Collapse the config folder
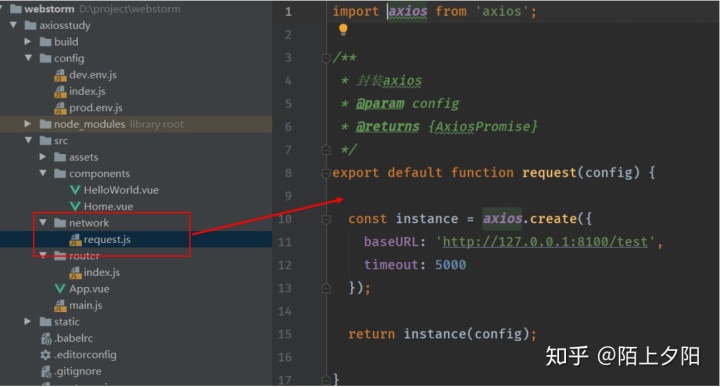Image resolution: width=720 pixels, height=387 pixels. pyautogui.click(x=28, y=58)
